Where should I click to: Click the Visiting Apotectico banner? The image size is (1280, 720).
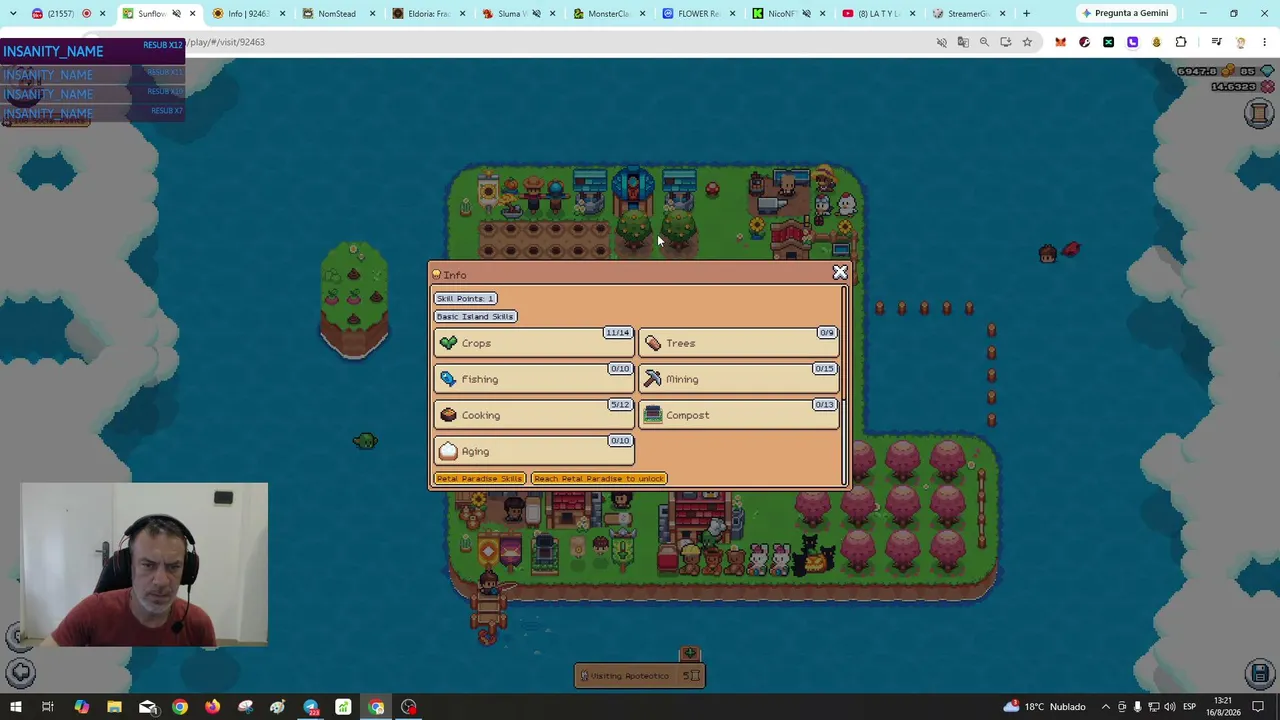tap(640, 676)
